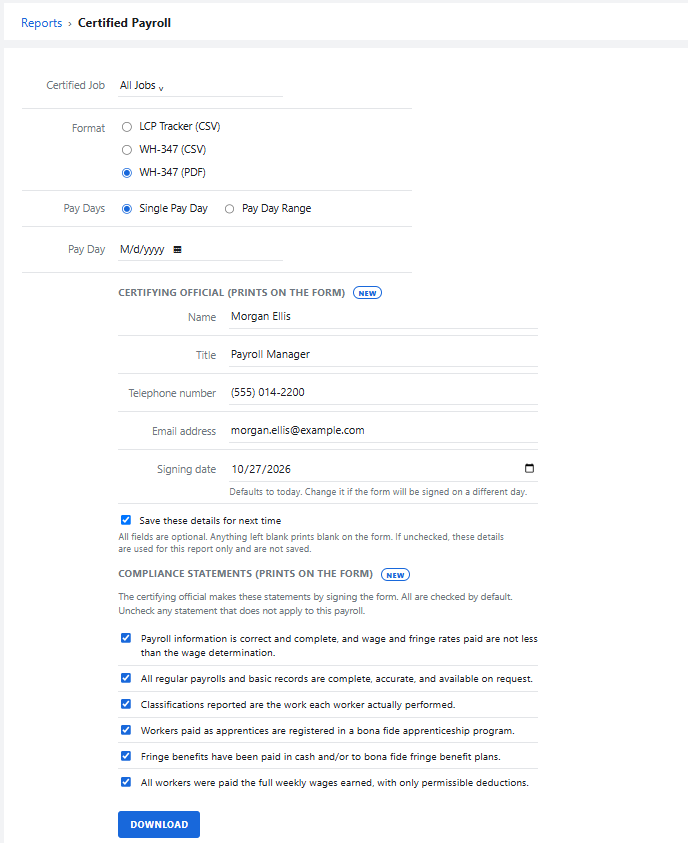Uncheck Payroll information is correct statement
Image resolution: width=688 pixels, height=843 pixels.
click(x=126, y=638)
